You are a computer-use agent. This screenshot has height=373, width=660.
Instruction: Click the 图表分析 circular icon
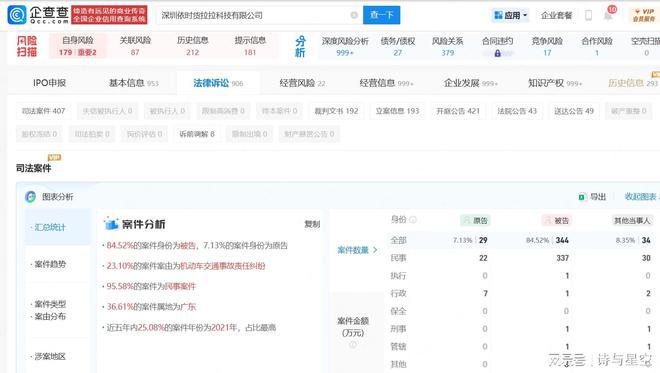pos(30,197)
